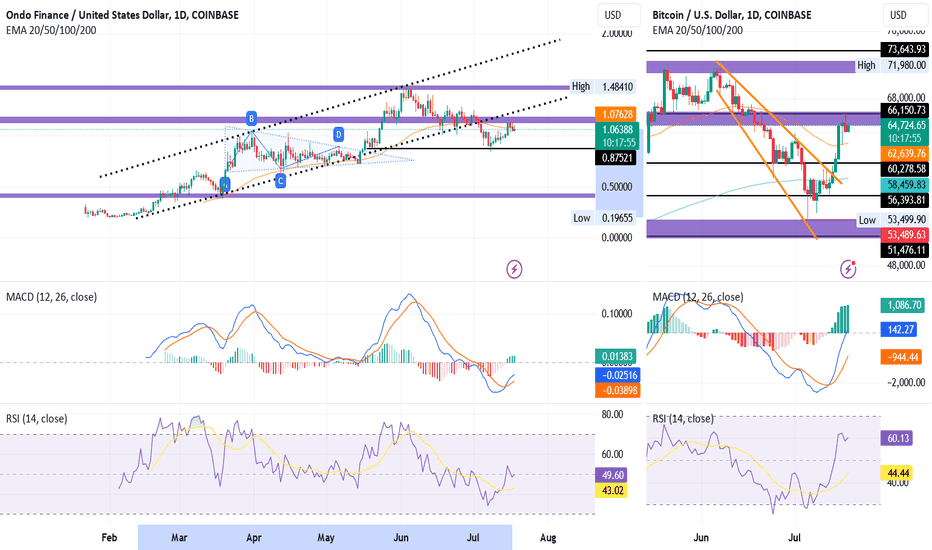The image size is (932, 550).
Task: Click the Aug label on the time axis
Action: (548, 538)
